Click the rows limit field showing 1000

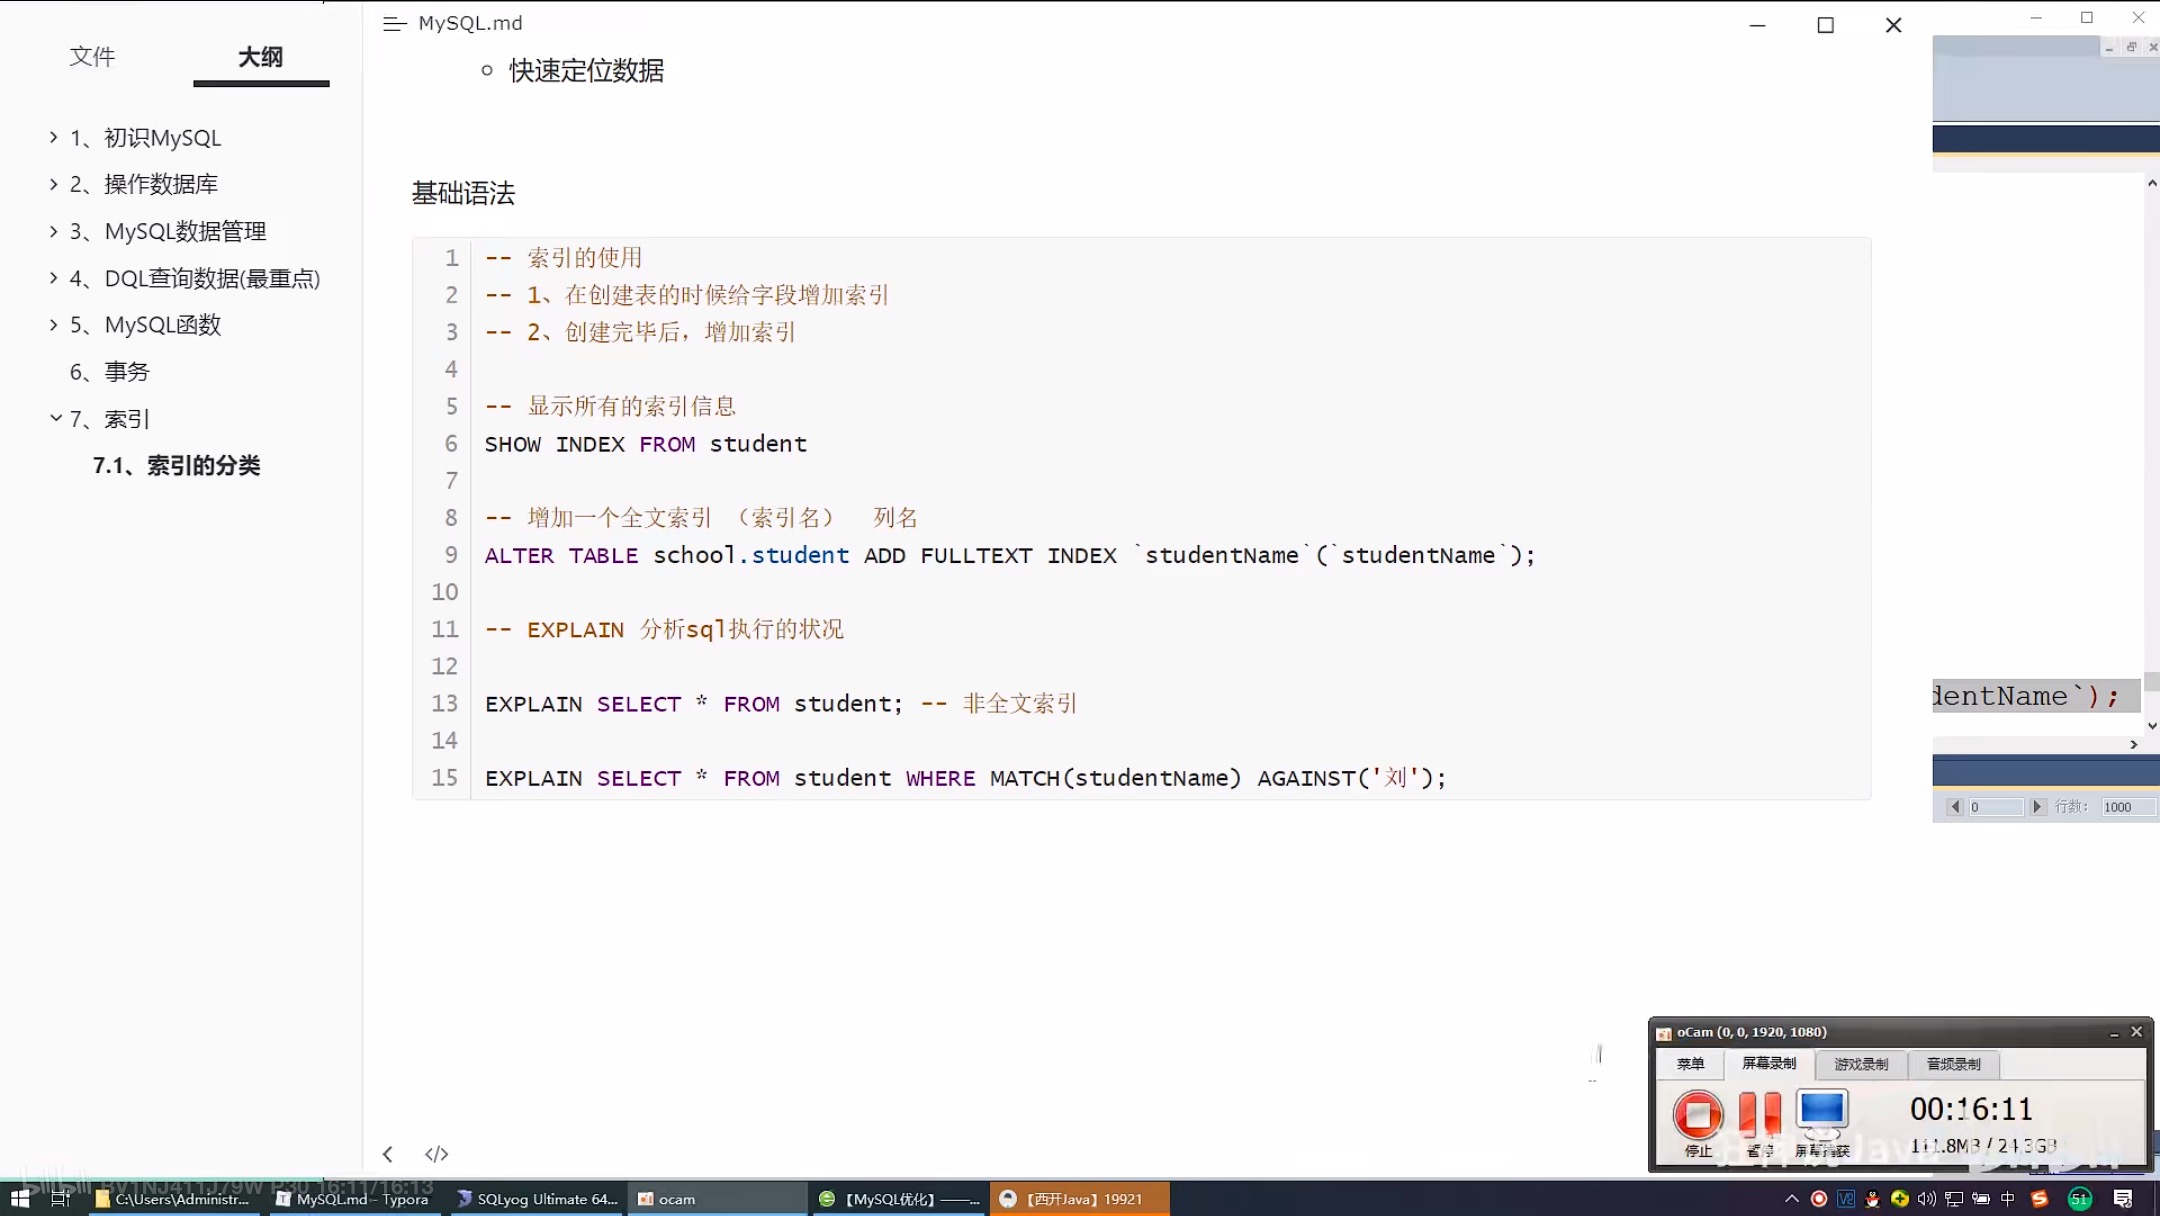2126,807
